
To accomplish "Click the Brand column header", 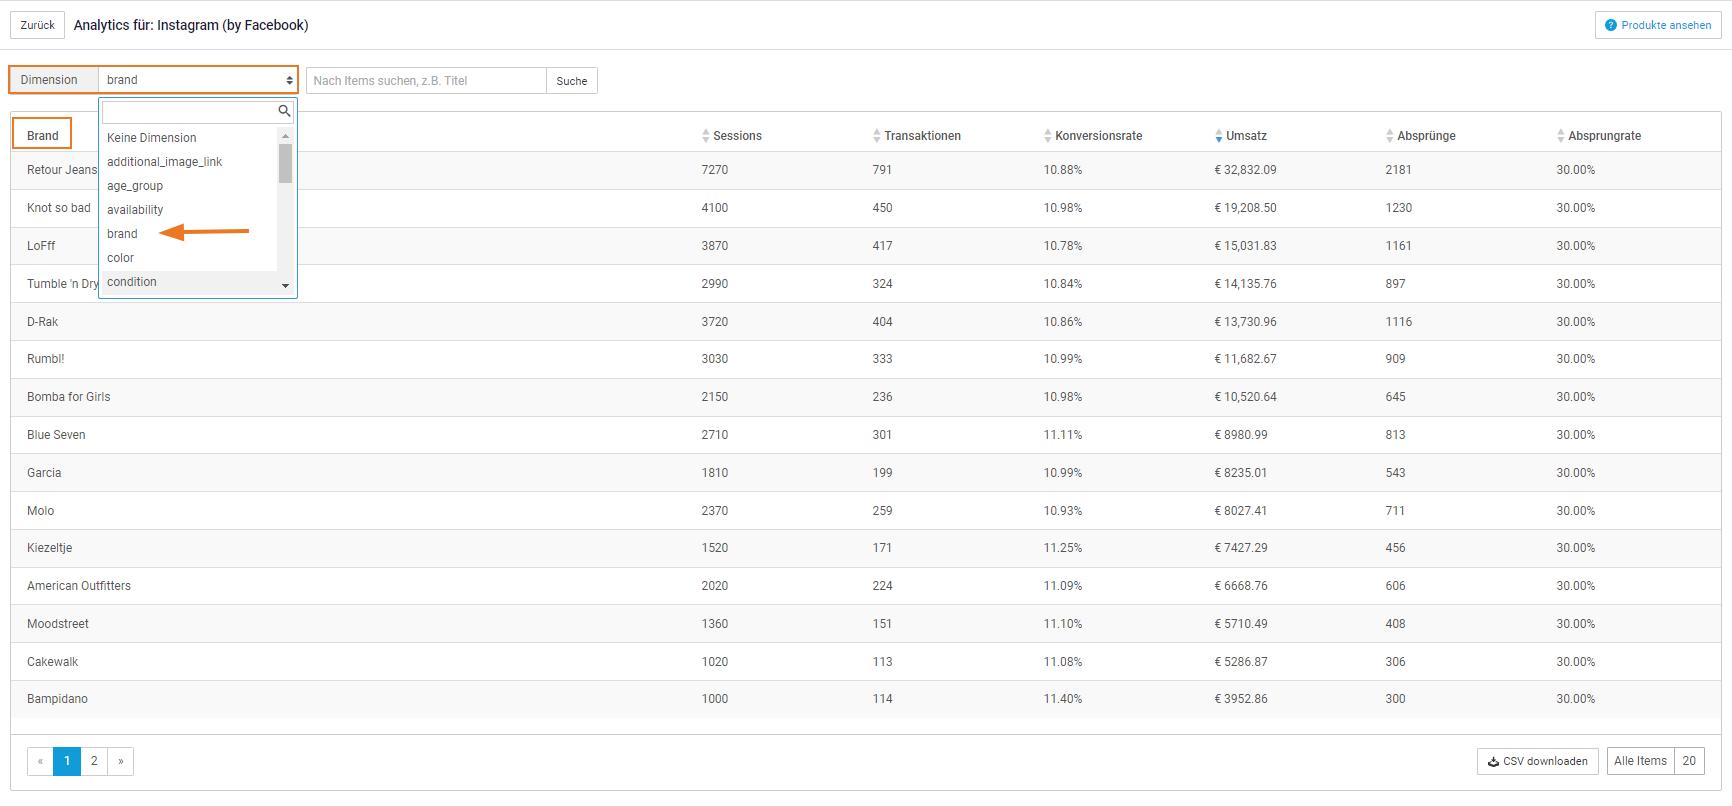I will [x=42, y=136].
